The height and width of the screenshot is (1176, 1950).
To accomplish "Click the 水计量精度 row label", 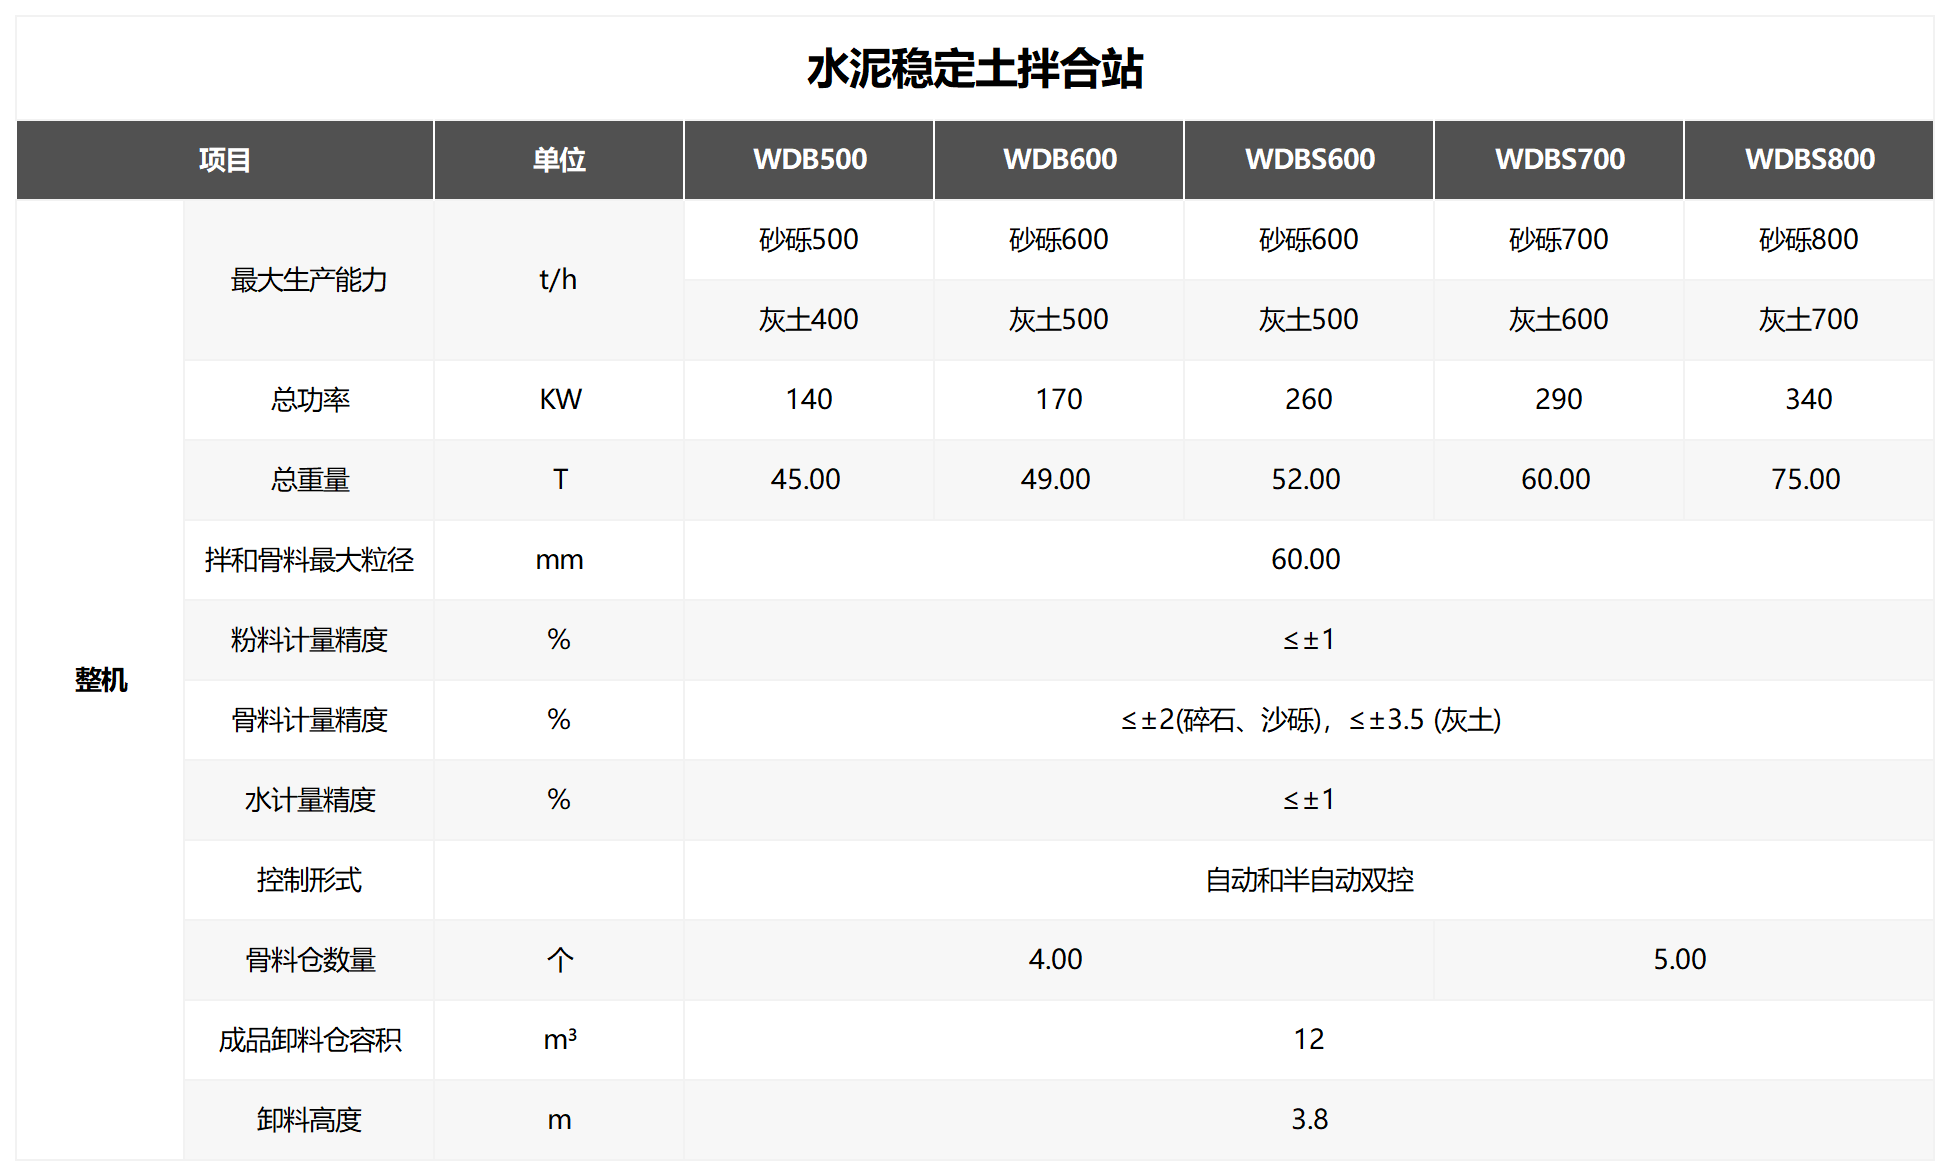I will tap(308, 799).
